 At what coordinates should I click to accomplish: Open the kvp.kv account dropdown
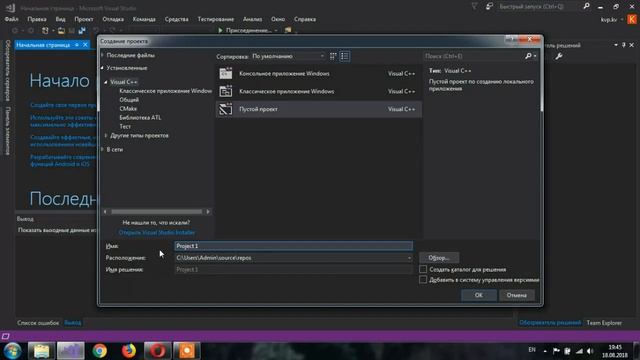pyautogui.click(x=622, y=19)
